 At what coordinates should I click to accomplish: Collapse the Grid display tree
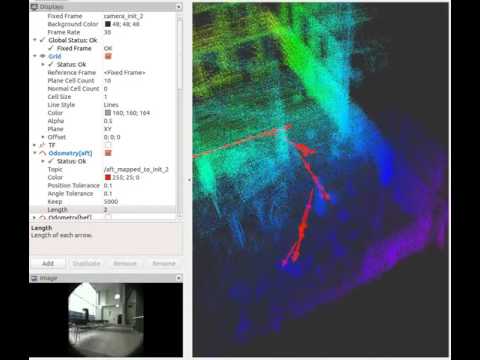click(x=35, y=56)
